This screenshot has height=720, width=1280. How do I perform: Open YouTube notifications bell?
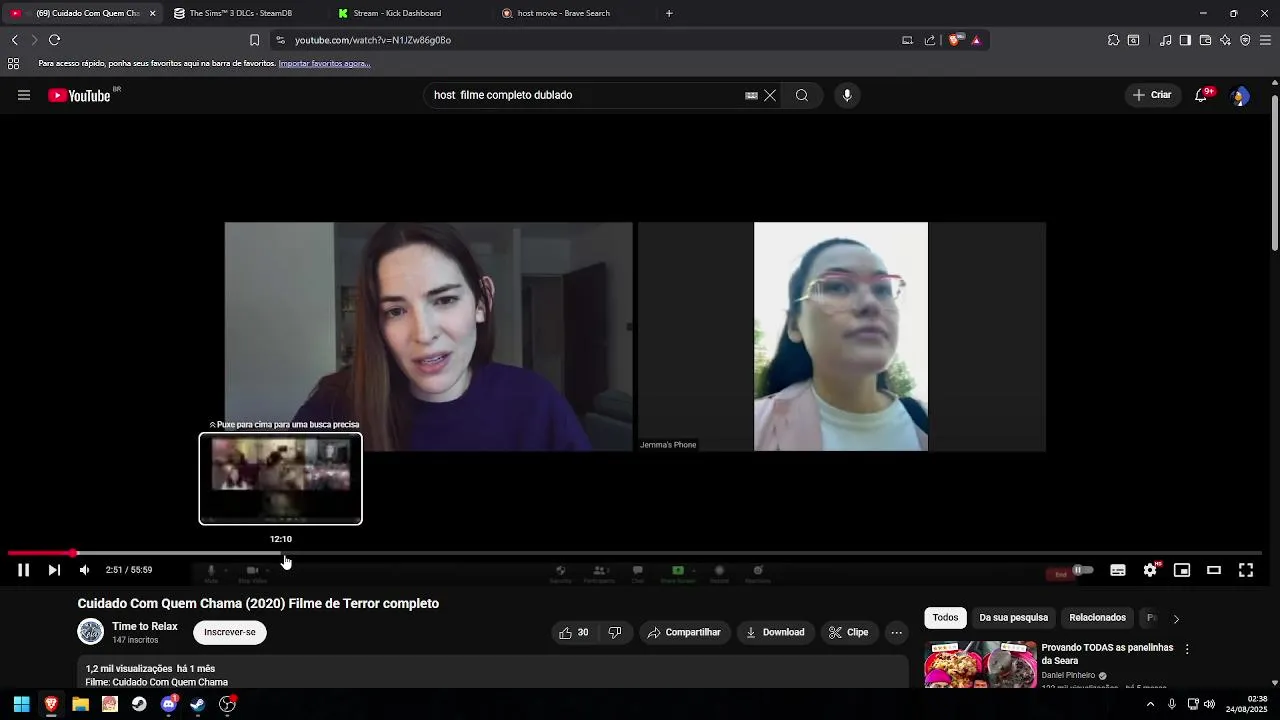pyautogui.click(x=1202, y=95)
